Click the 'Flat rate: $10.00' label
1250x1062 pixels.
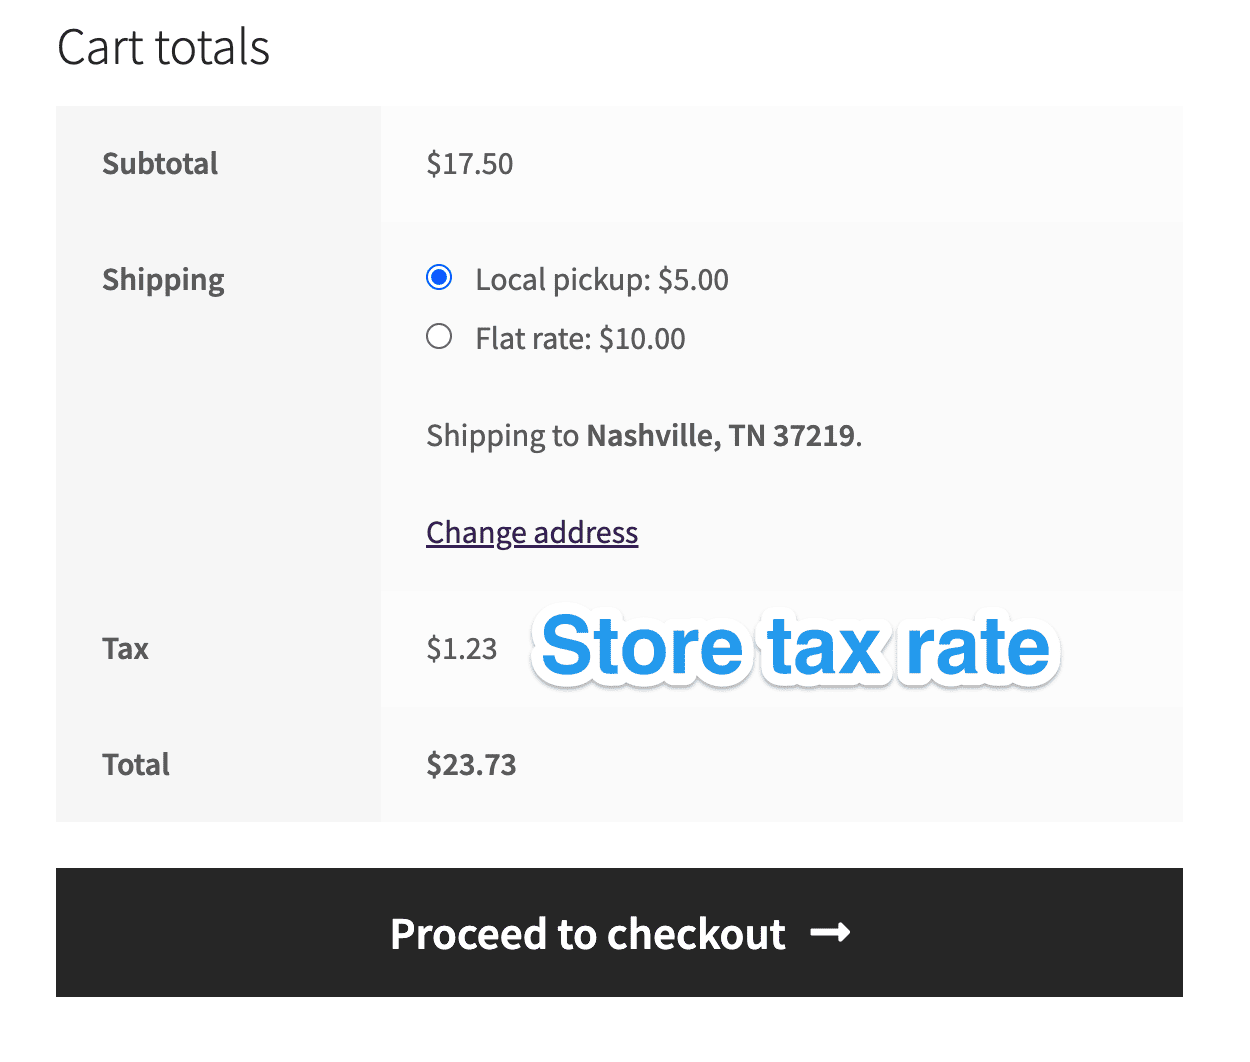(x=581, y=339)
